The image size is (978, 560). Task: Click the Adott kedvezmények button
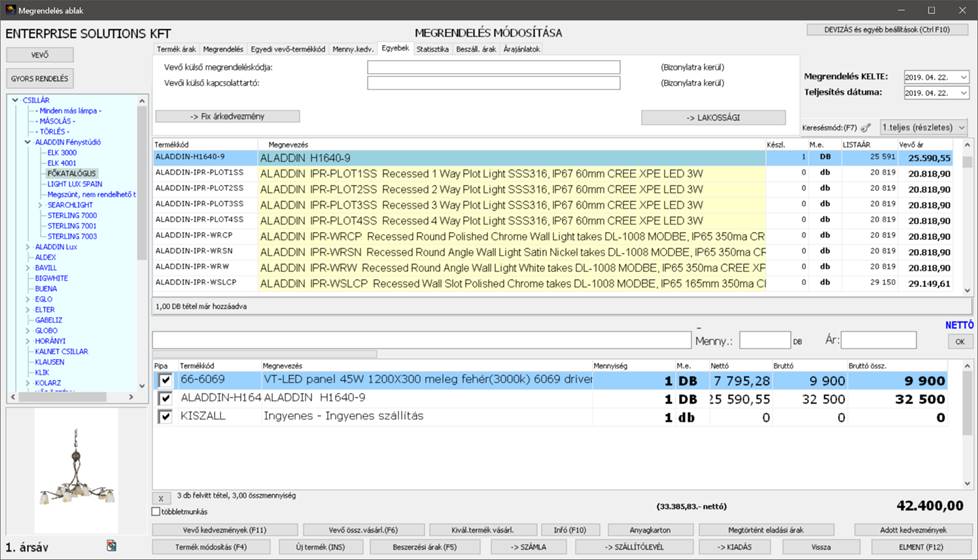[913, 530]
